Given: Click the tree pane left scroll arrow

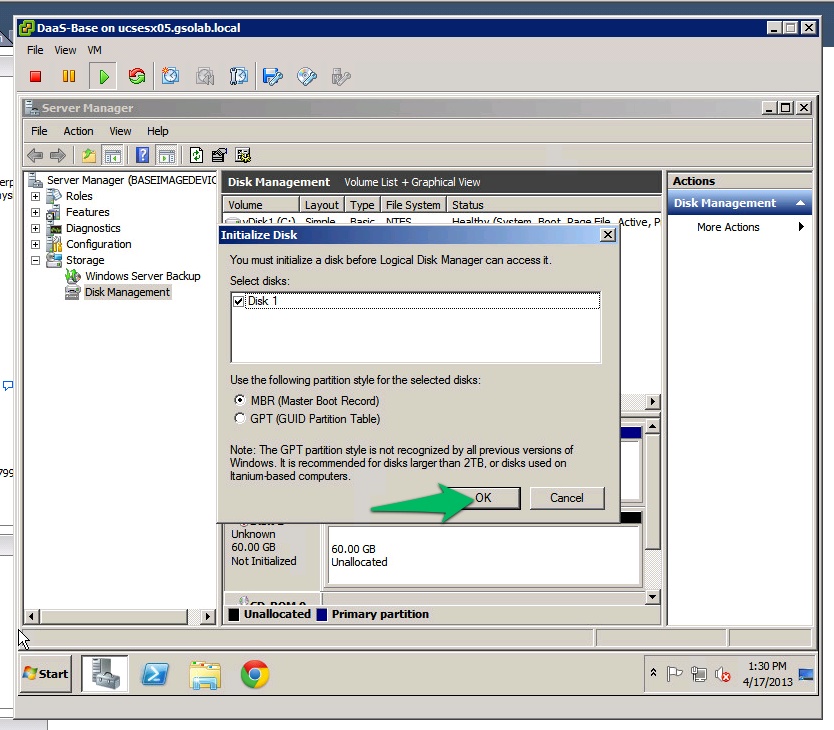Looking at the screenshot, I should click(x=31, y=617).
